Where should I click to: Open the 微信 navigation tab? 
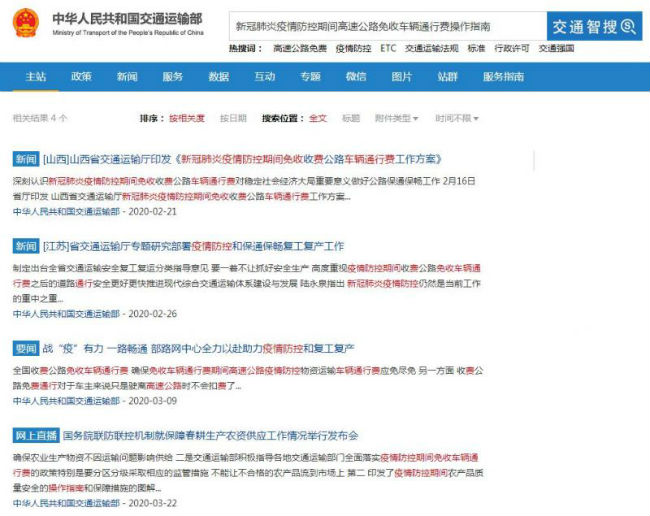coord(356,77)
